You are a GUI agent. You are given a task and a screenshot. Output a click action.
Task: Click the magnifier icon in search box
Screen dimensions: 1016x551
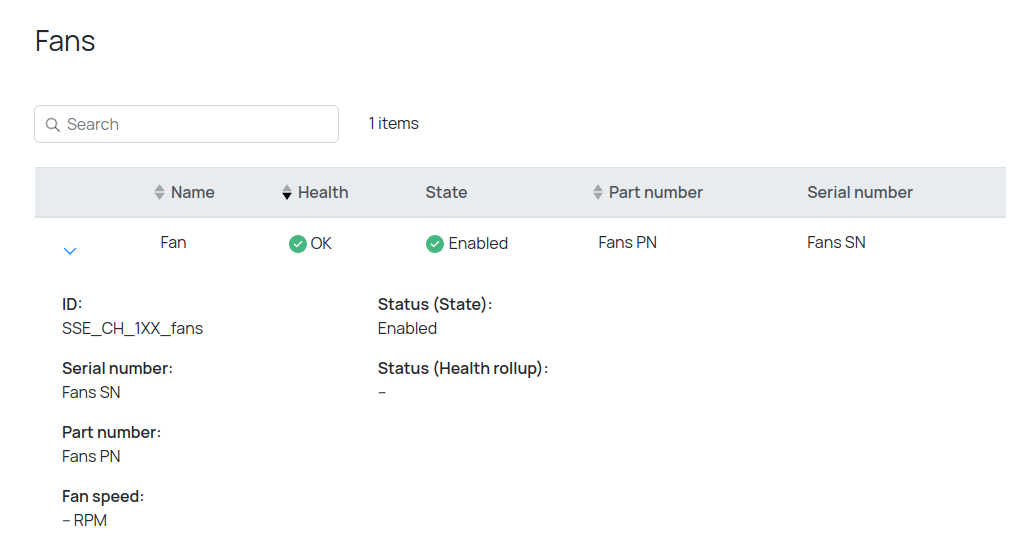tap(53, 125)
